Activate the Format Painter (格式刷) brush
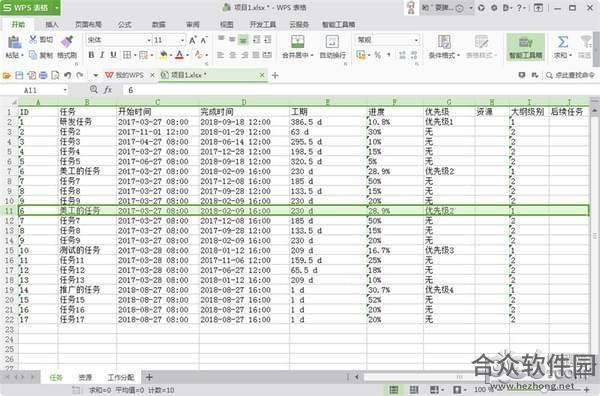The width and height of the screenshot is (600, 396). coord(67,42)
